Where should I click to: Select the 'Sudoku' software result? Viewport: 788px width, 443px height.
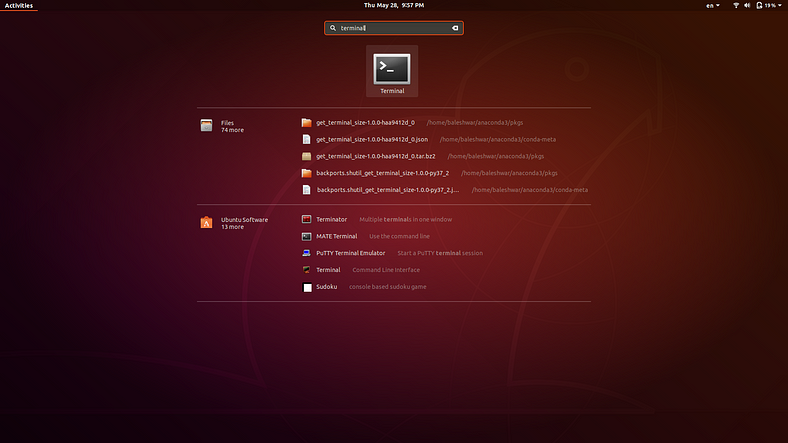(326, 287)
